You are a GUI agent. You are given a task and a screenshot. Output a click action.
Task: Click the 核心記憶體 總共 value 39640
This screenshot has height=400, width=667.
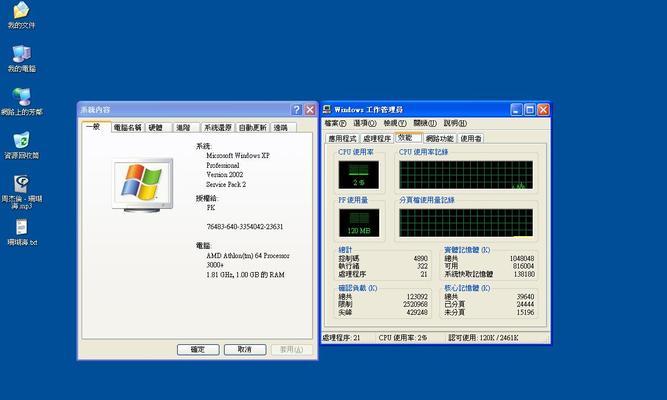[x=525, y=297]
